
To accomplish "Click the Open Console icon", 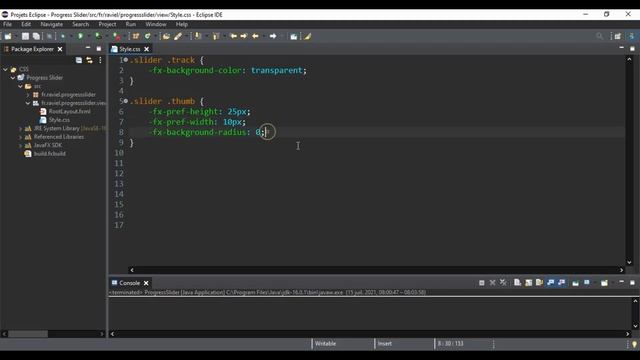I will pyautogui.click(x=604, y=282).
